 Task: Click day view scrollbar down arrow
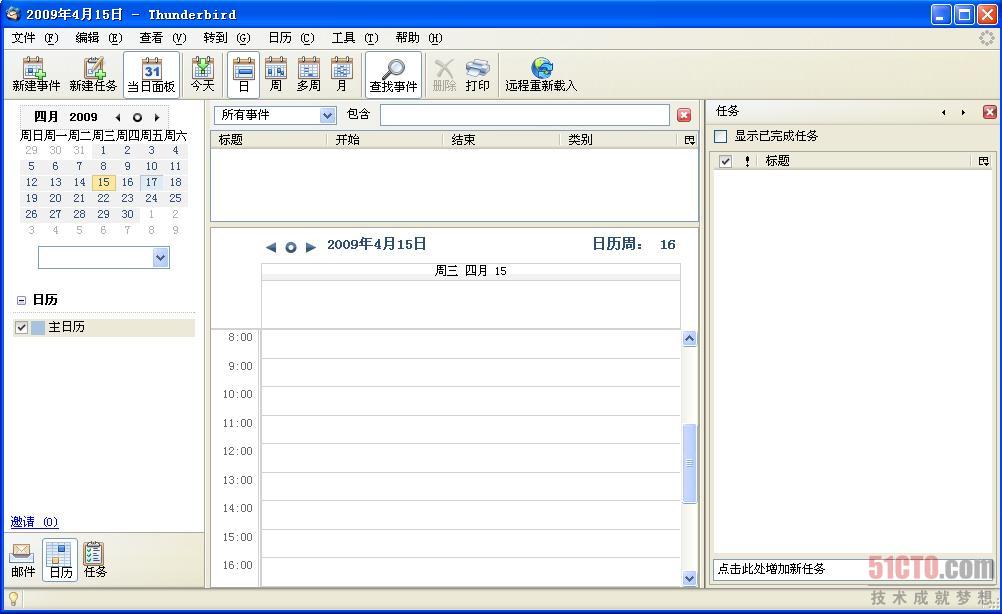tap(689, 578)
